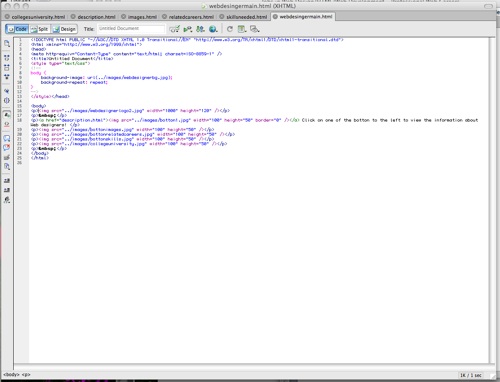Close the webdesingermain.html tab
The height and width of the screenshot is (382, 500).
275,16
